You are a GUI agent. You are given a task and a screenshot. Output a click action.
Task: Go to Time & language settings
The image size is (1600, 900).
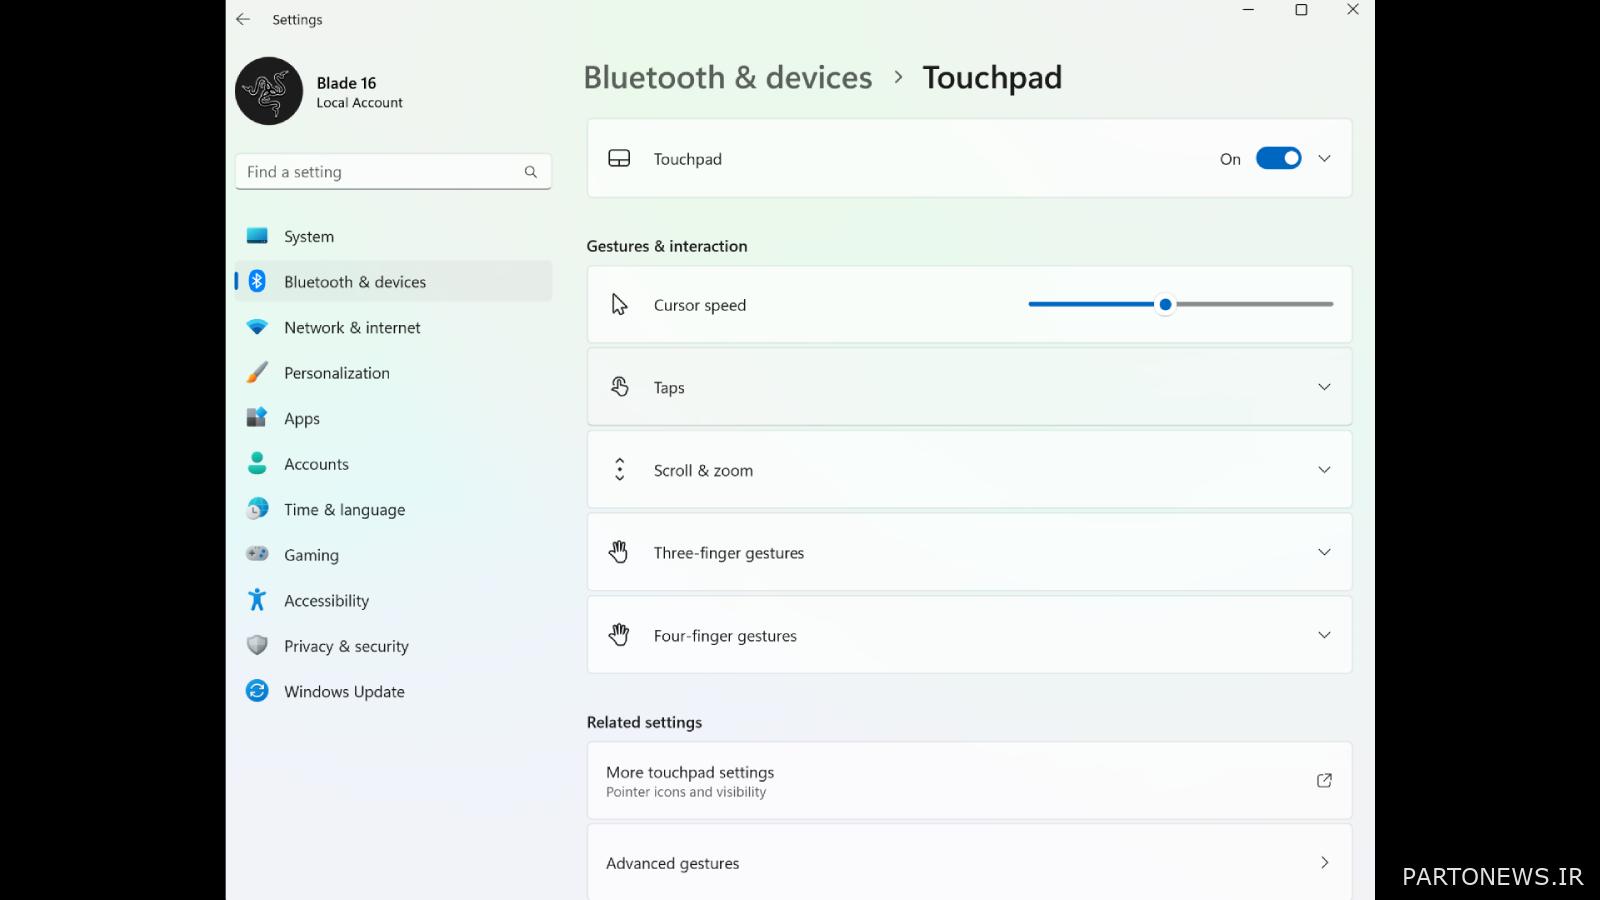pyautogui.click(x=344, y=510)
